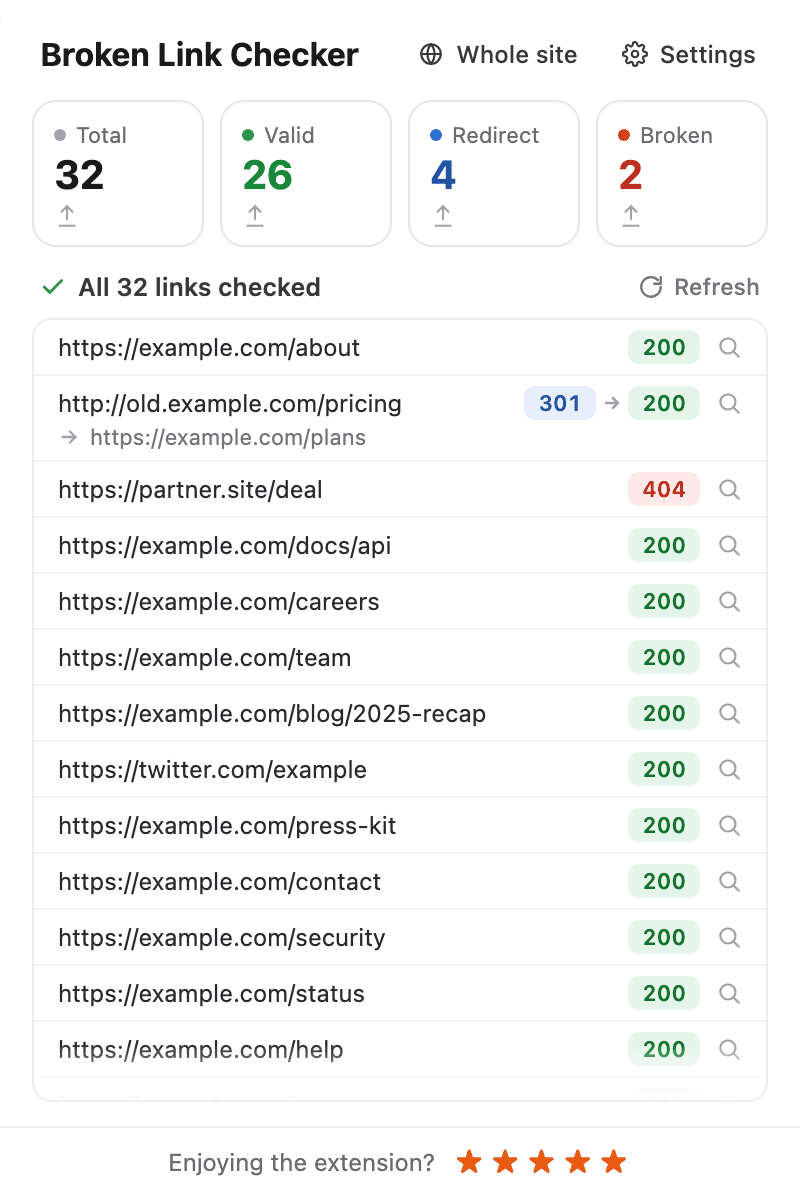Inspect the example.com/about link with magnifier
Screen dimensions: 800x1200
point(730,348)
